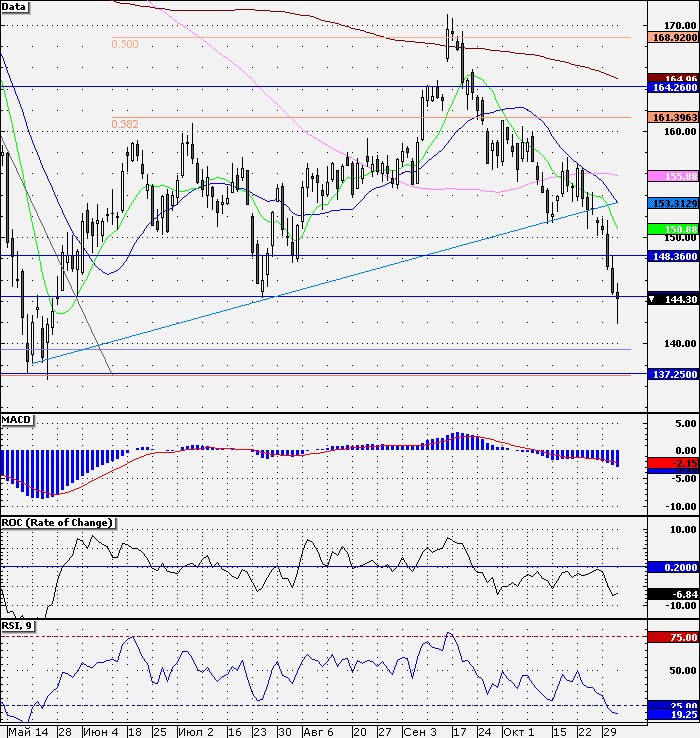Click the black 144.30 current price tag
700x738 pixels.
click(673, 299)
